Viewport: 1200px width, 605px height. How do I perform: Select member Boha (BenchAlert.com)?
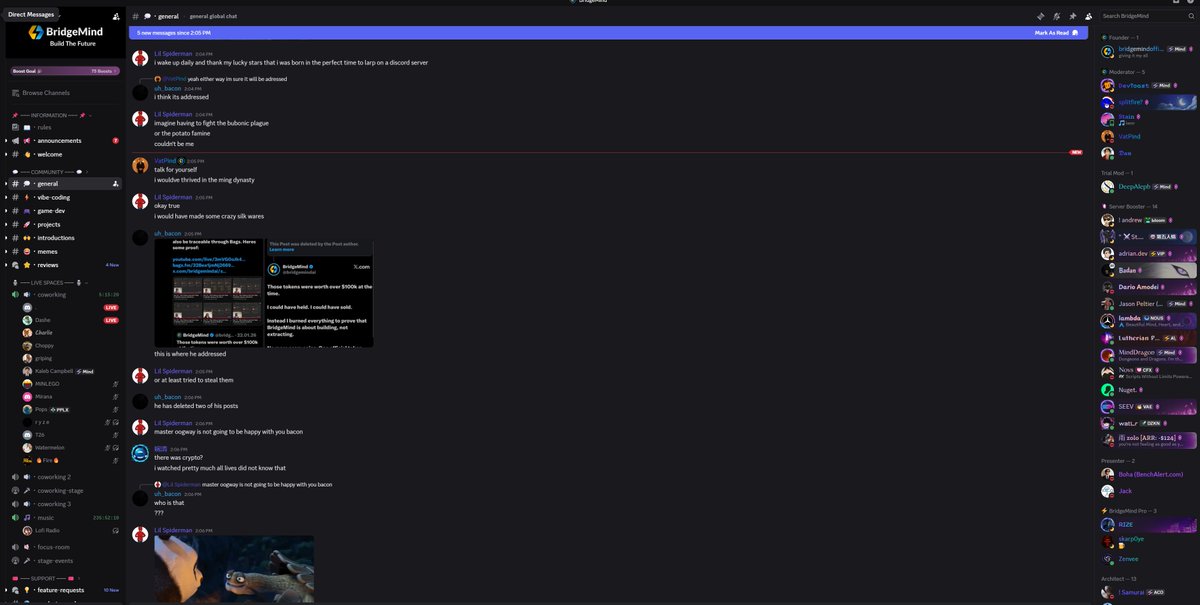[x=1148, y=474]
